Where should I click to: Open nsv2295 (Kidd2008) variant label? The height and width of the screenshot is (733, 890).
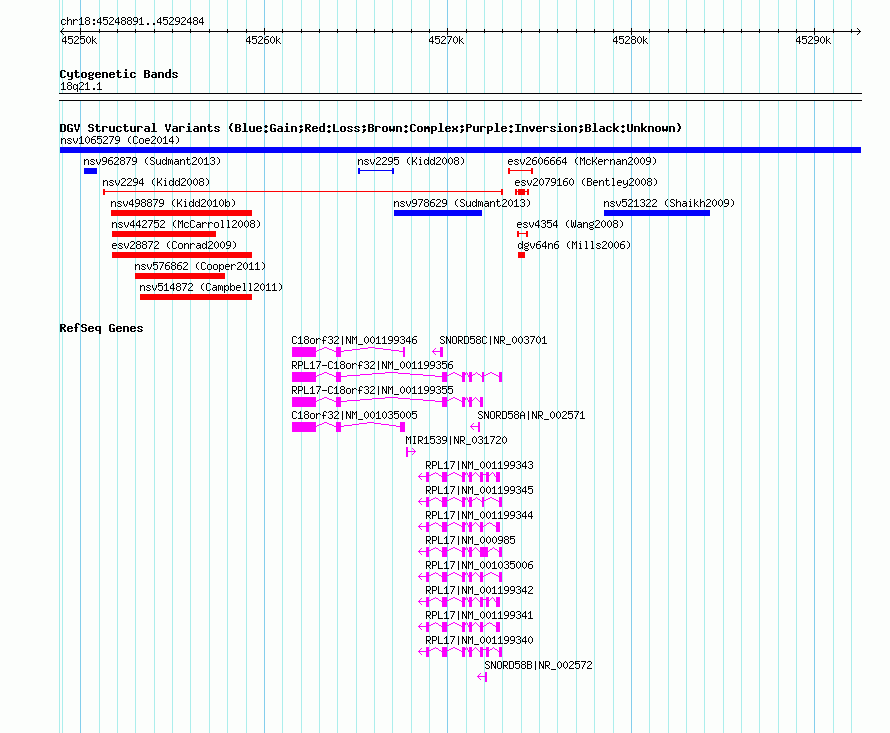click(411, 161)
